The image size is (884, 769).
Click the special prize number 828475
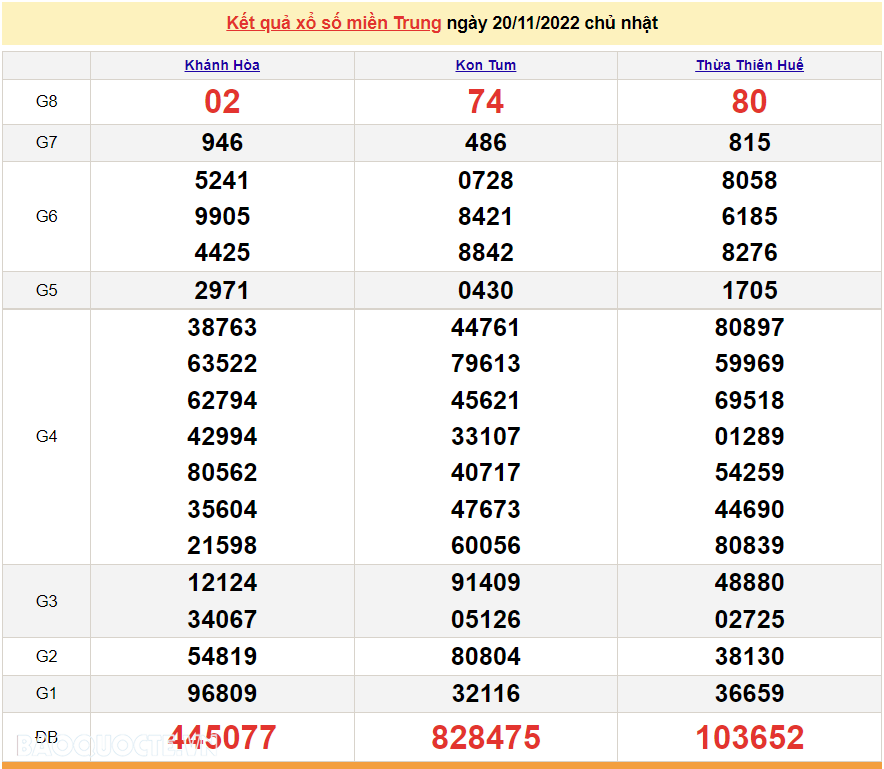[x=485, y=738]
